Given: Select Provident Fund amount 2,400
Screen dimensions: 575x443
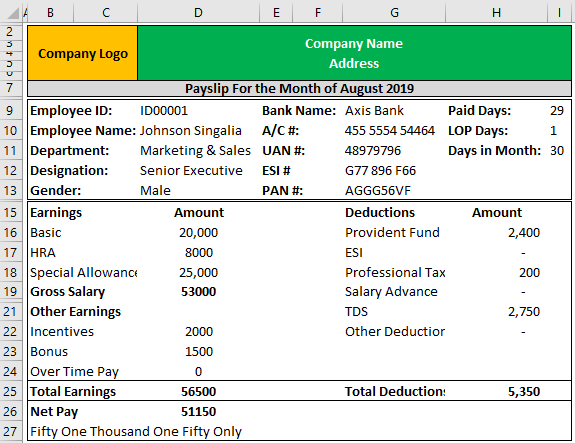Looking at the screenshot, I should pyautogui.click(x=524, y=233).
